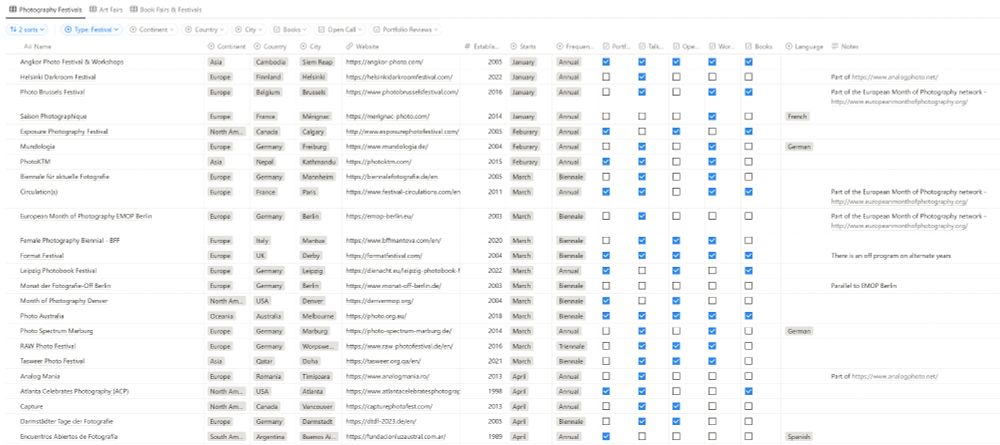Open the Taswer Photo Festival entry

pyautogui.click(x=52, y=361)
